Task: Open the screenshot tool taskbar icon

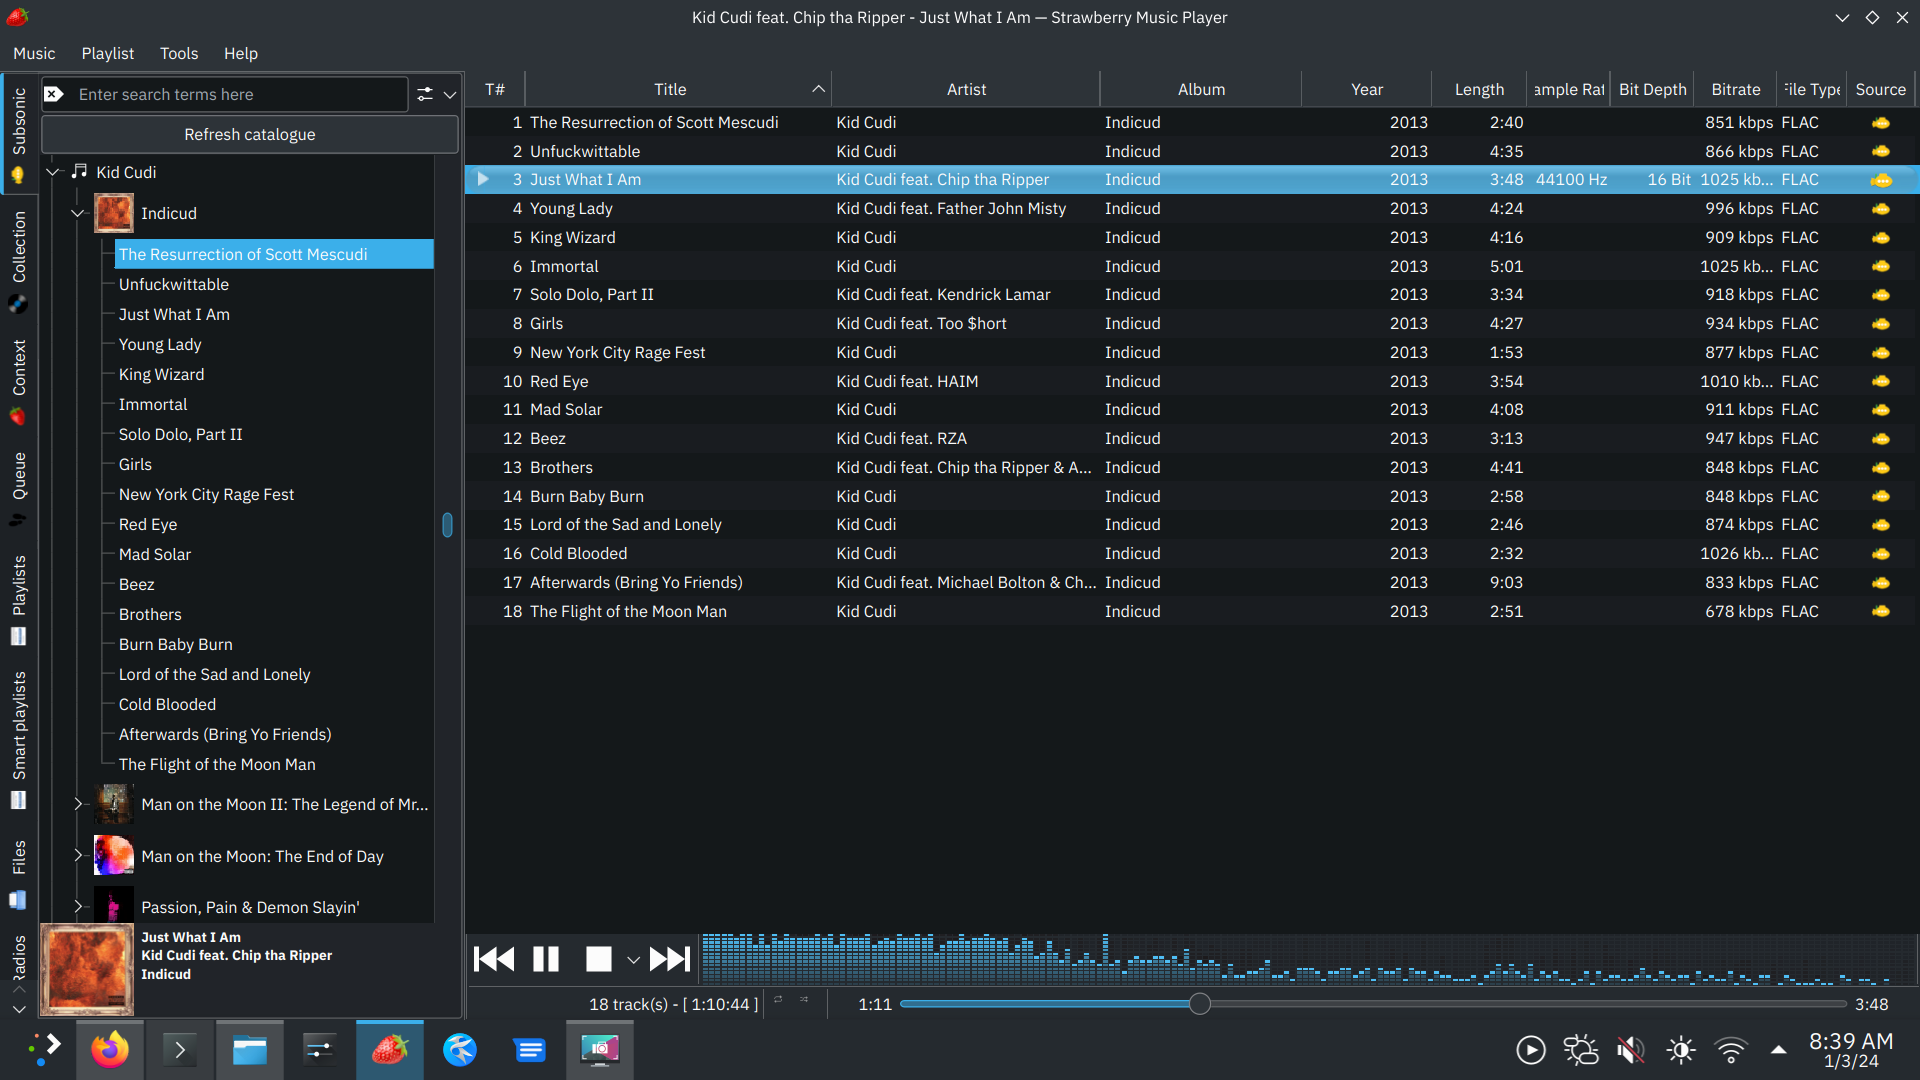Action: [x=600, y=1049]
